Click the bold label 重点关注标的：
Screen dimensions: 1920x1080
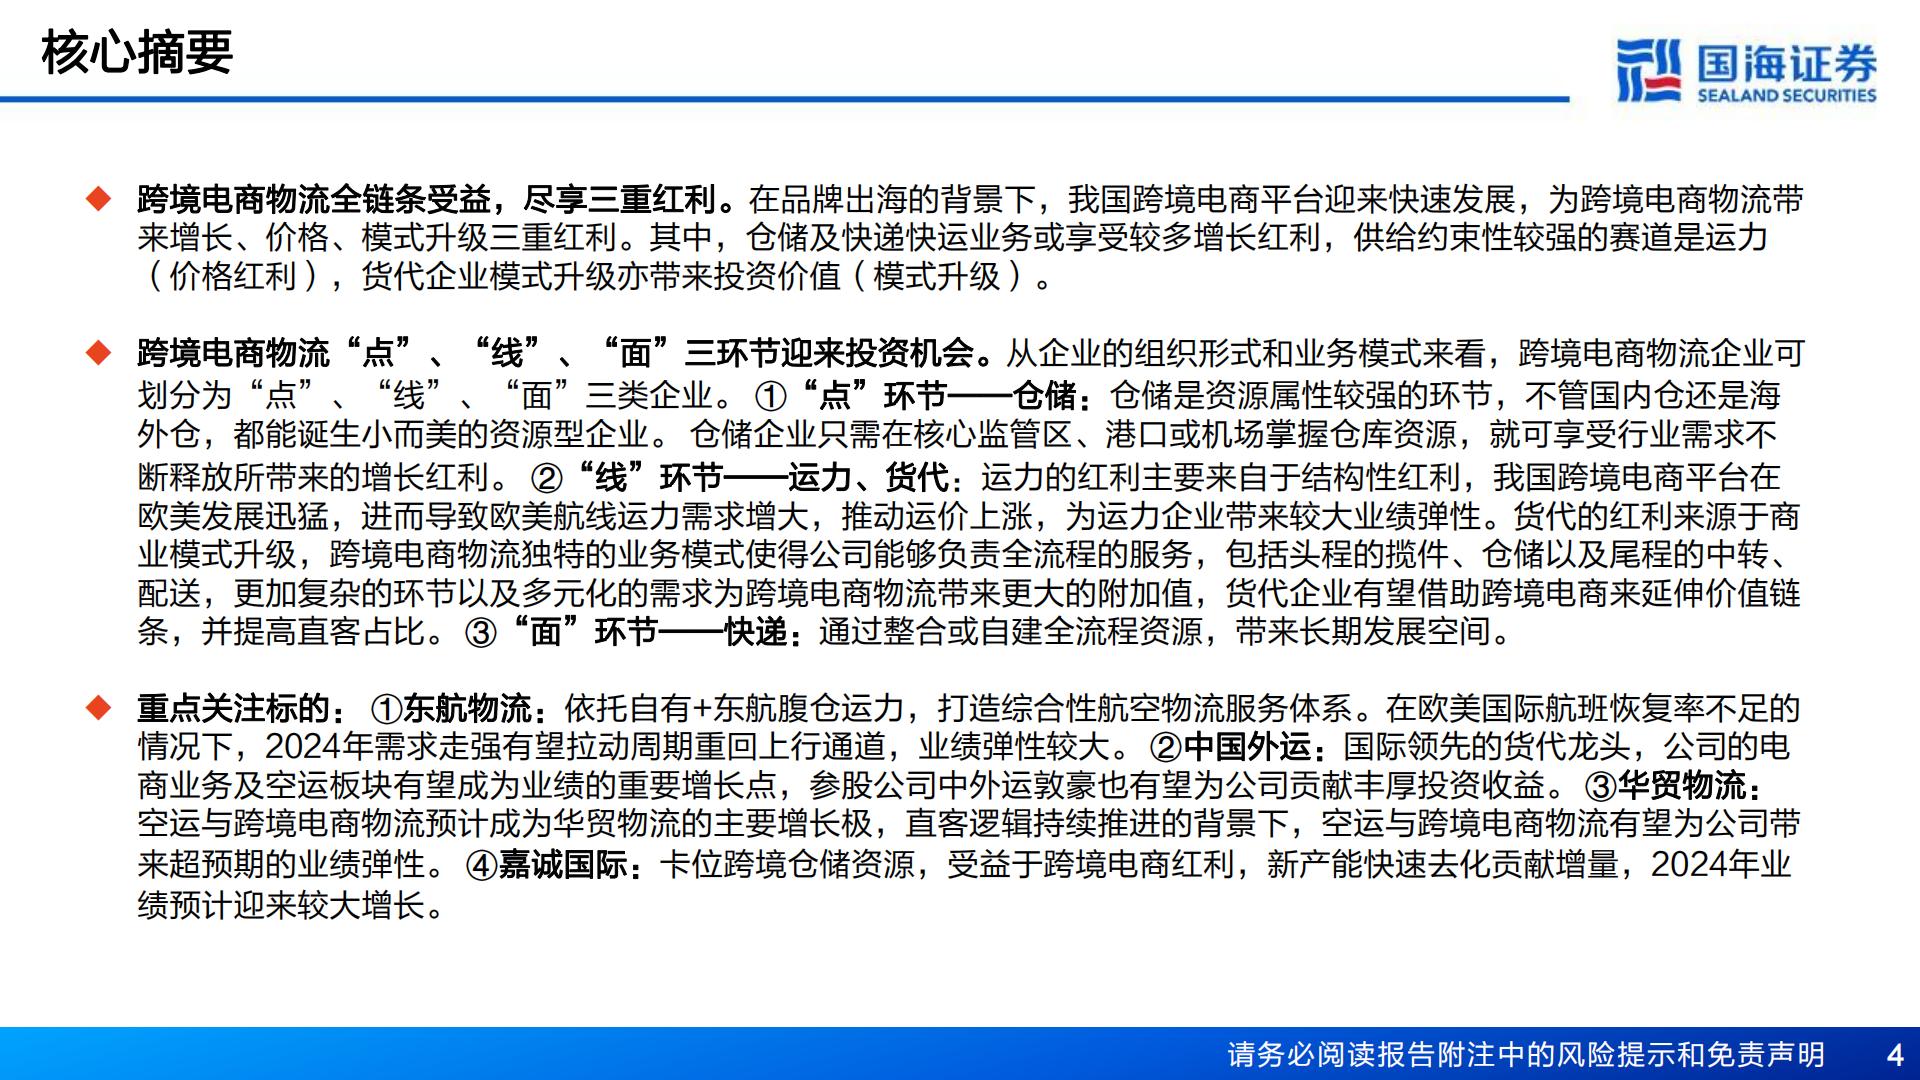point(241,709)
